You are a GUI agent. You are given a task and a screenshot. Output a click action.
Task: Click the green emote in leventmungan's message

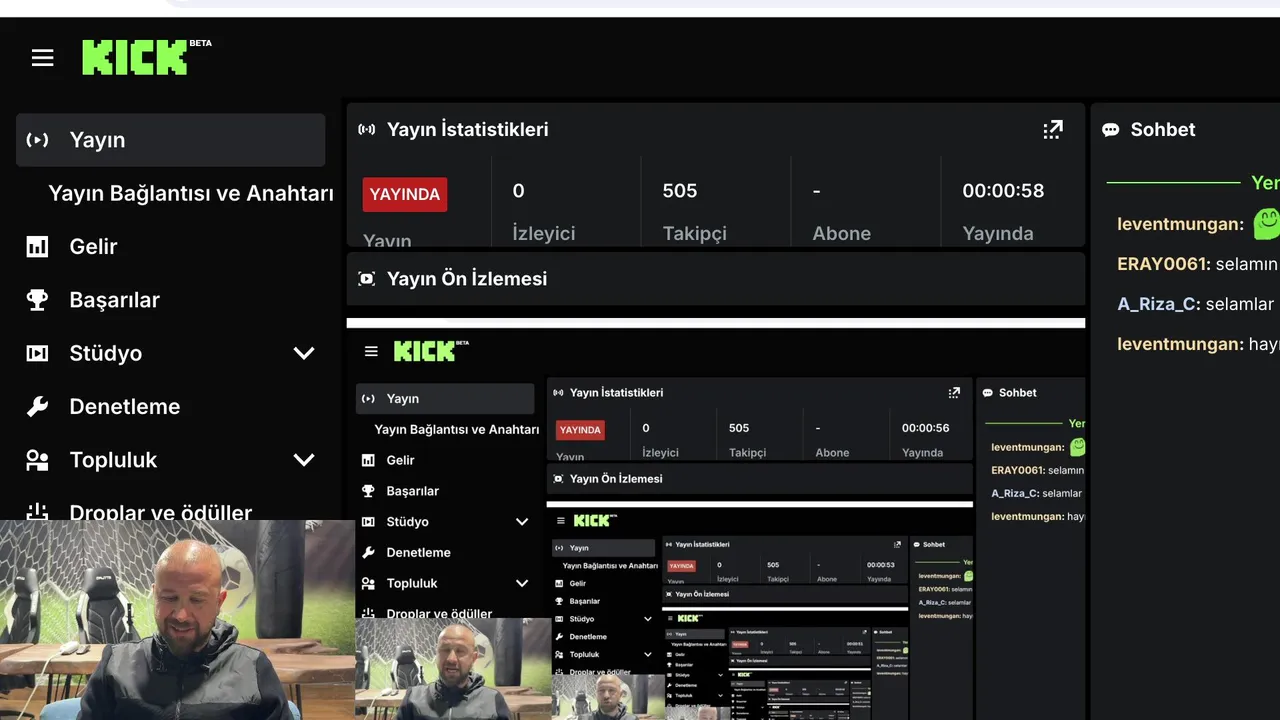(x=1267, y=223)
